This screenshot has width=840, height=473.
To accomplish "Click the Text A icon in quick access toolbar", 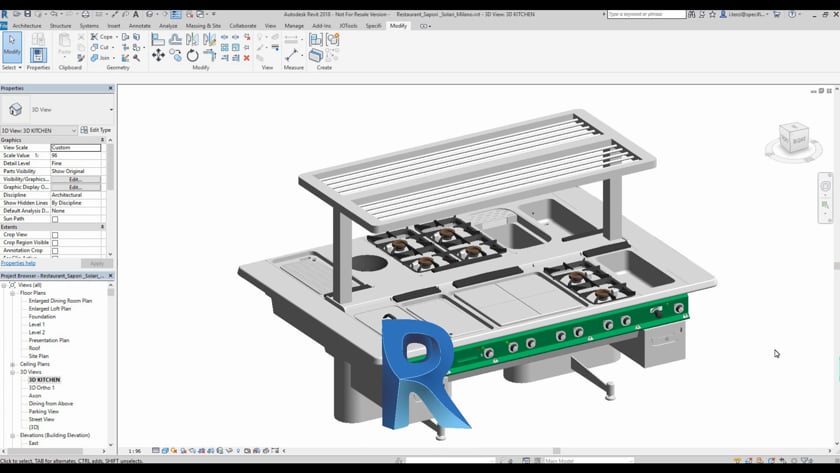I will click(x=136, y=14).
